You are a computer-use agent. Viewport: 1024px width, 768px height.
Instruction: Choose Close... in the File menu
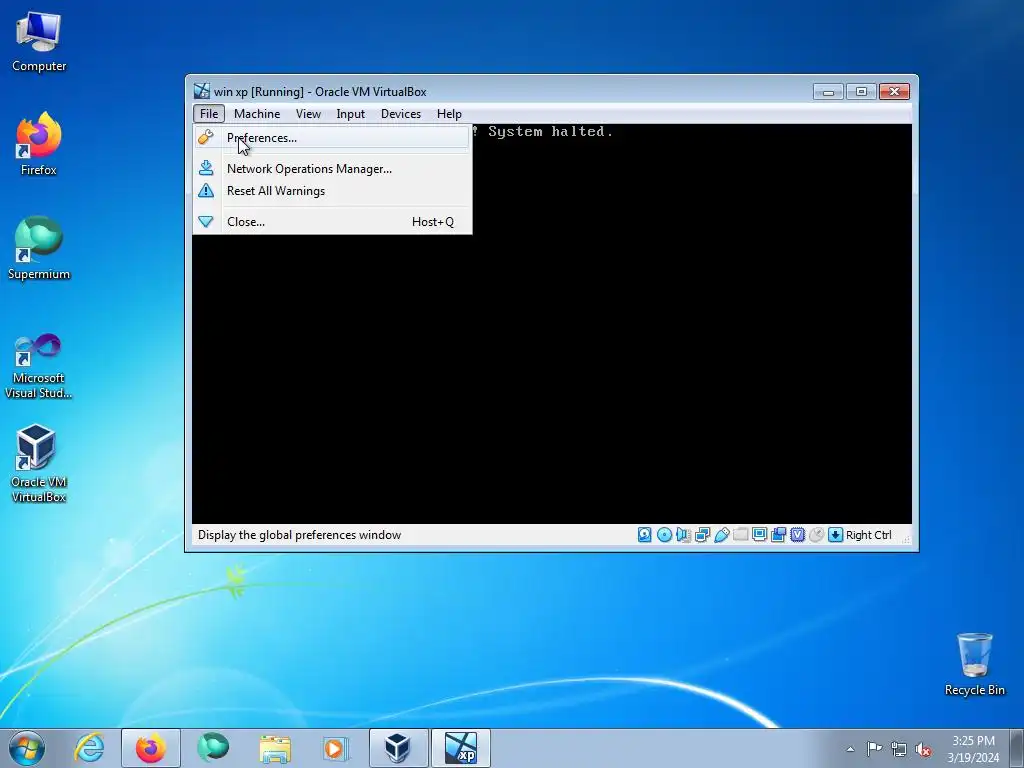pos(332,221)
